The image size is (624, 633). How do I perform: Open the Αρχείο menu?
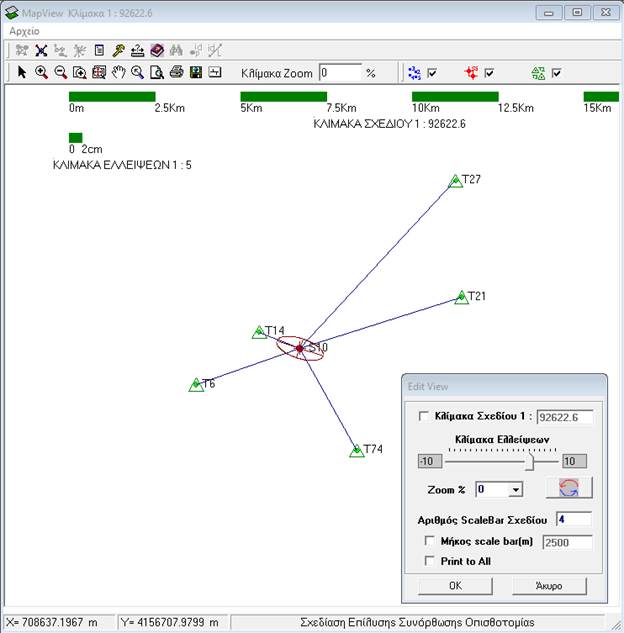point(24,31)
